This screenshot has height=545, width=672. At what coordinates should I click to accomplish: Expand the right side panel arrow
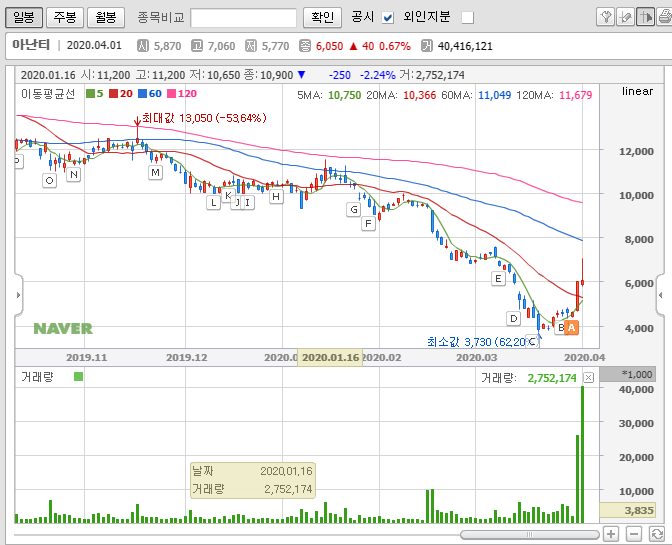click(660, 295)
